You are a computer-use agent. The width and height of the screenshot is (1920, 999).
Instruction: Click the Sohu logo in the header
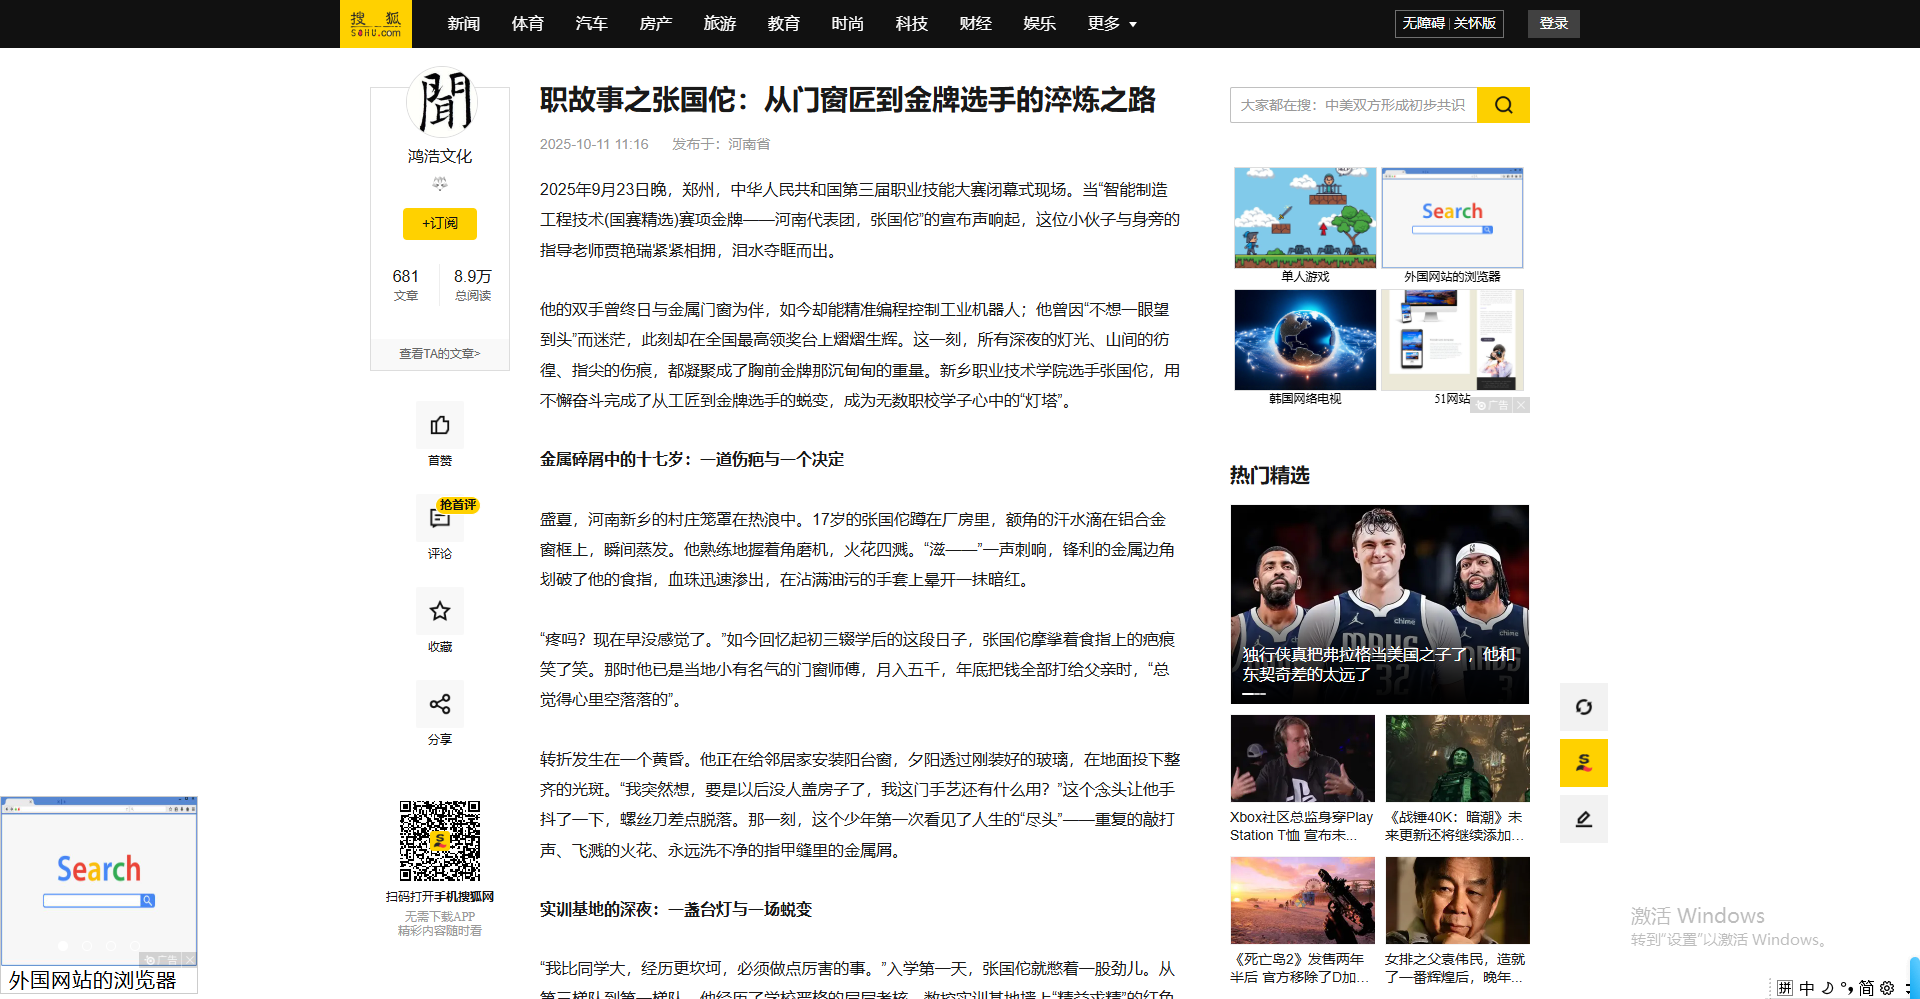[376, 24]
